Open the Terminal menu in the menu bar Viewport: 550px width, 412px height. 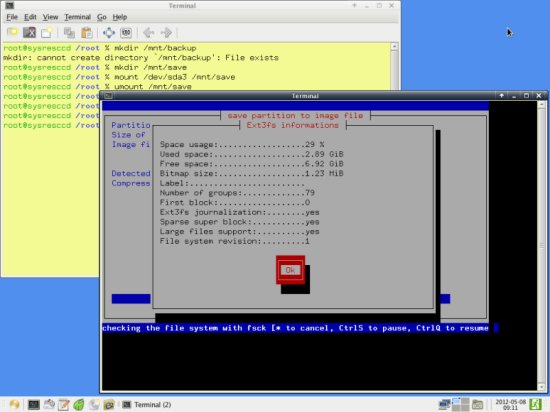[78, 17]
